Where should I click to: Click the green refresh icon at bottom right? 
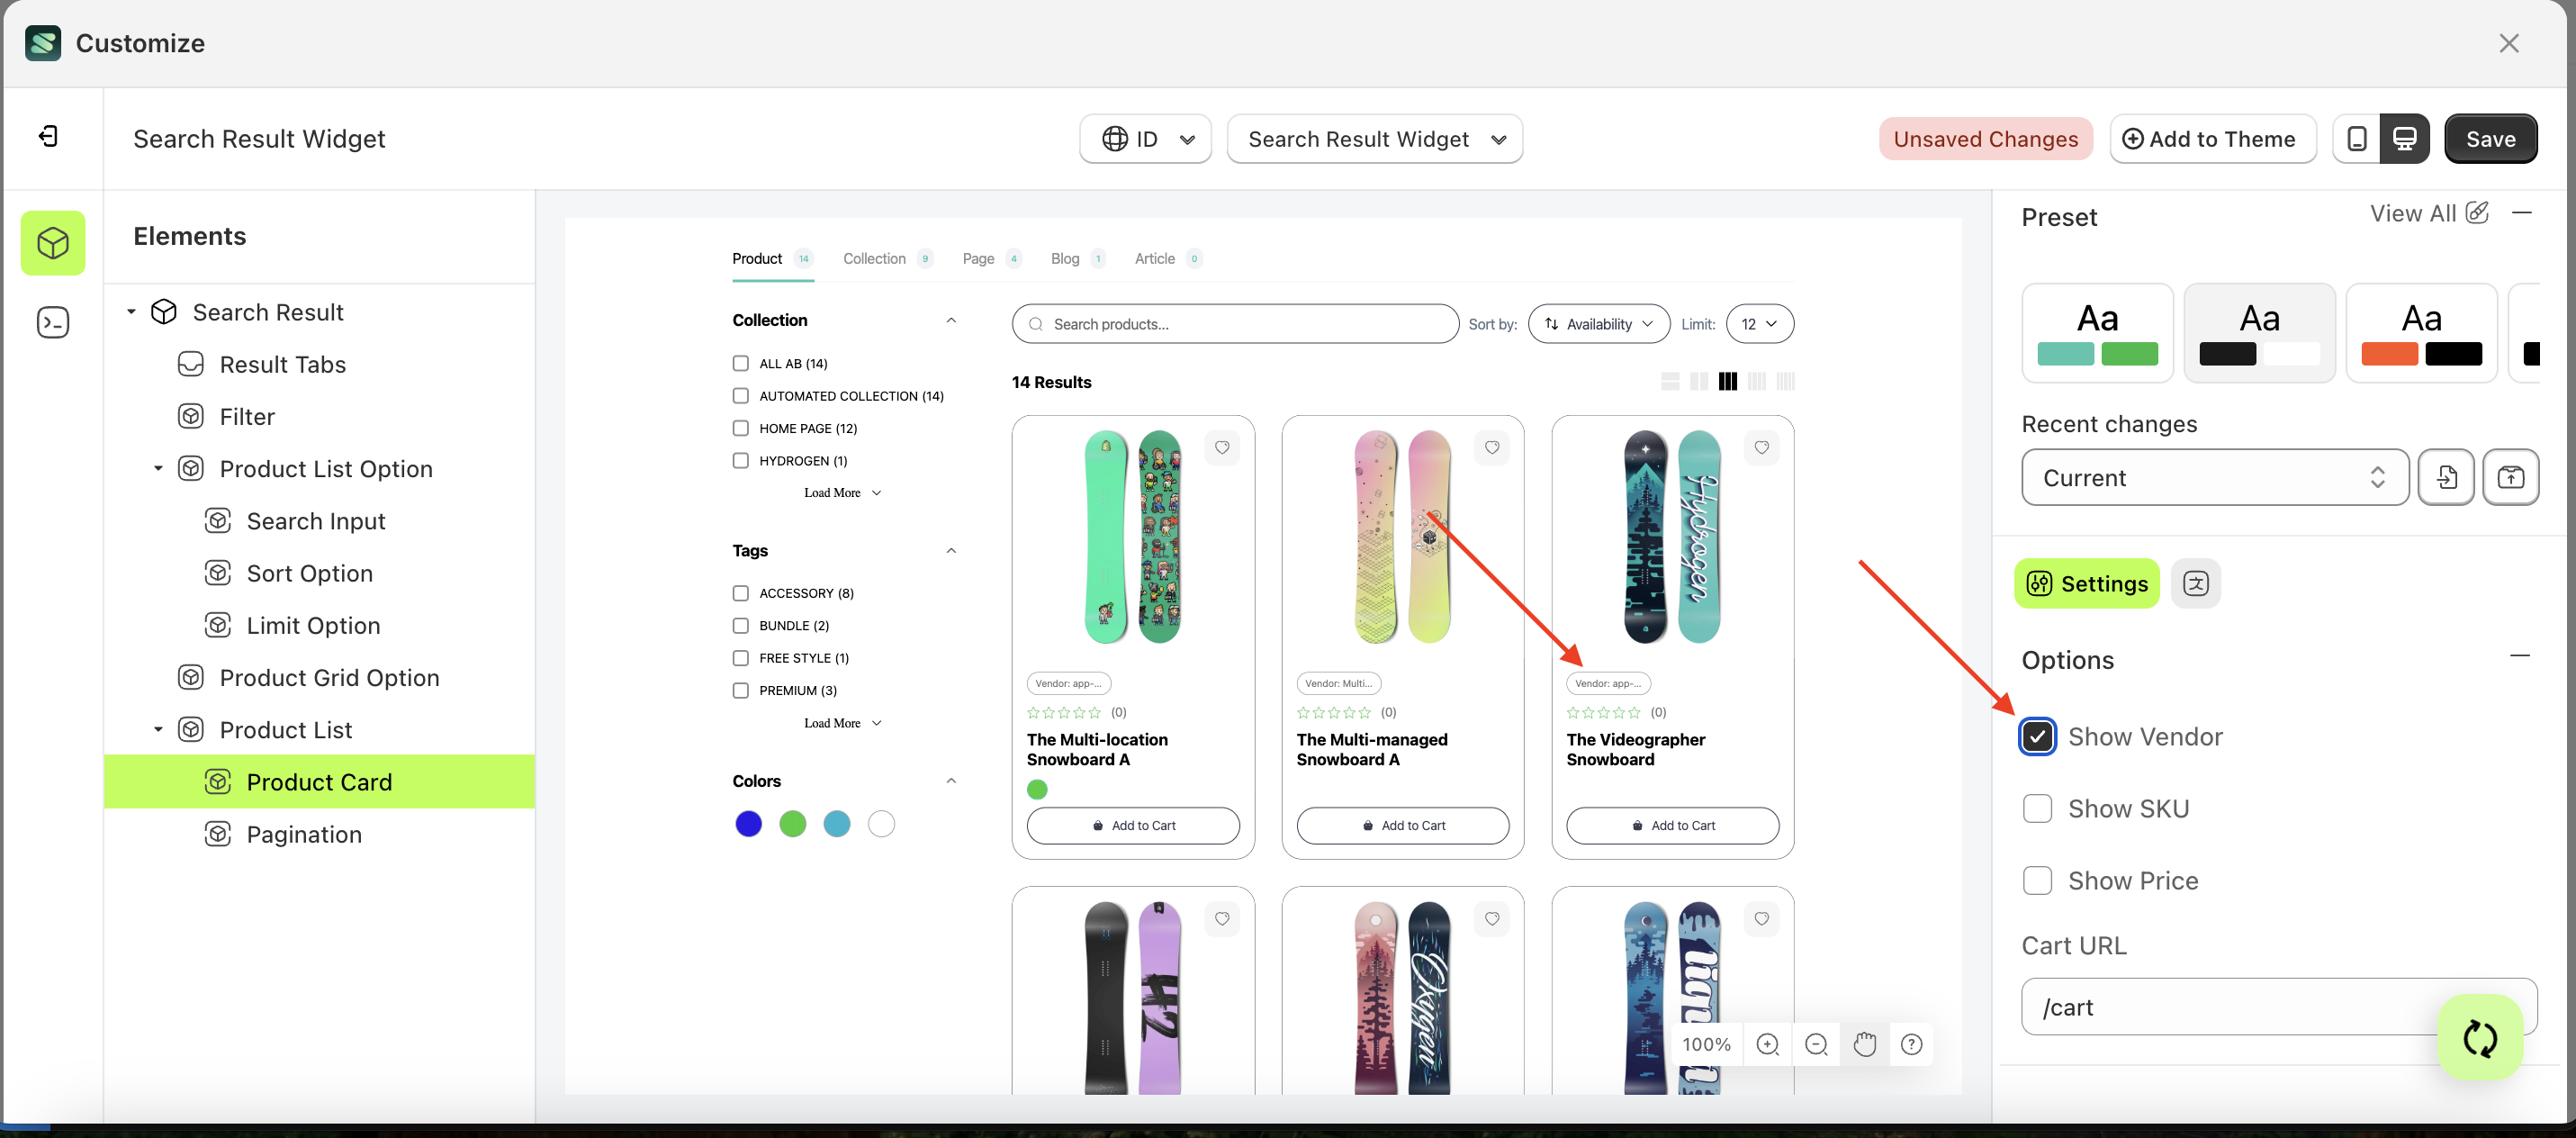point(2480,1037)
